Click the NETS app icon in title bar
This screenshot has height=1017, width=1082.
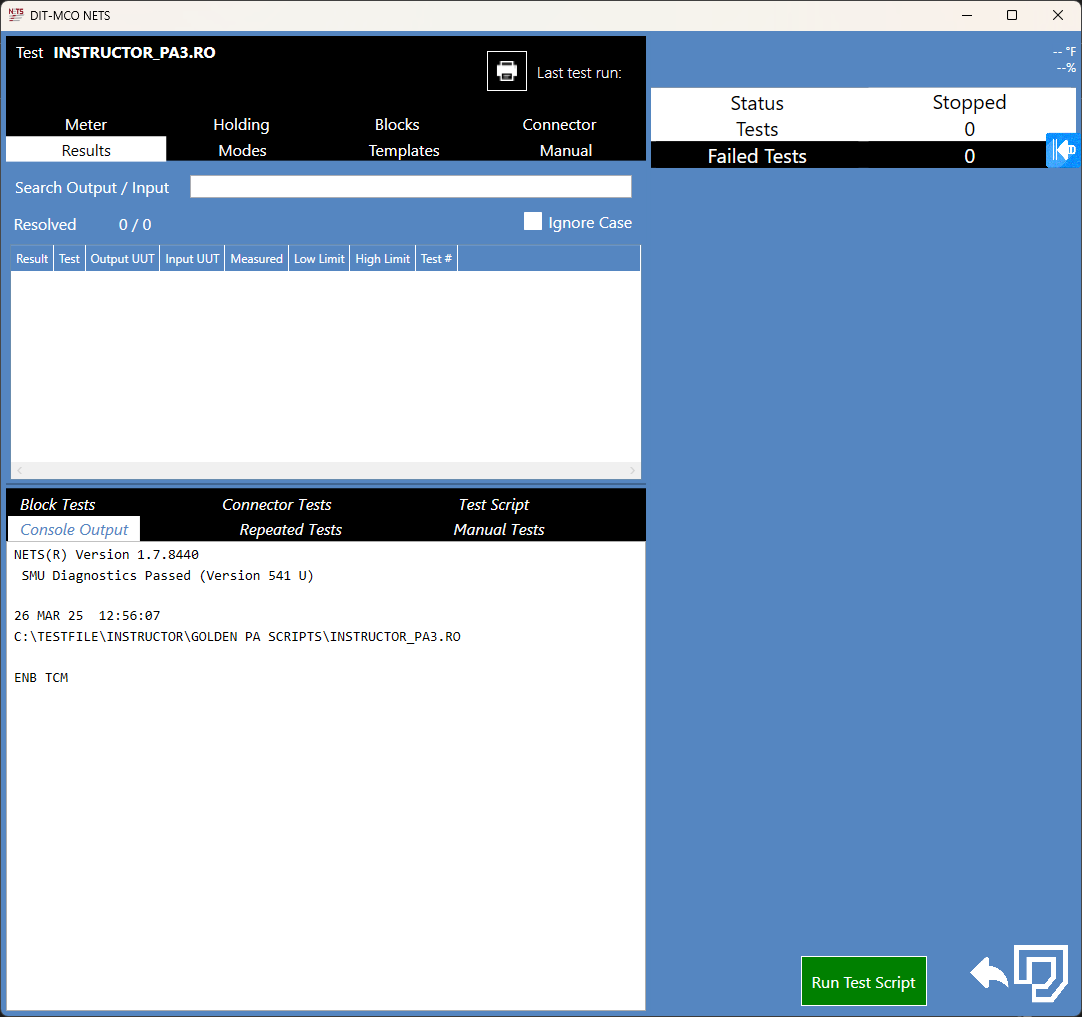[15, 14]
